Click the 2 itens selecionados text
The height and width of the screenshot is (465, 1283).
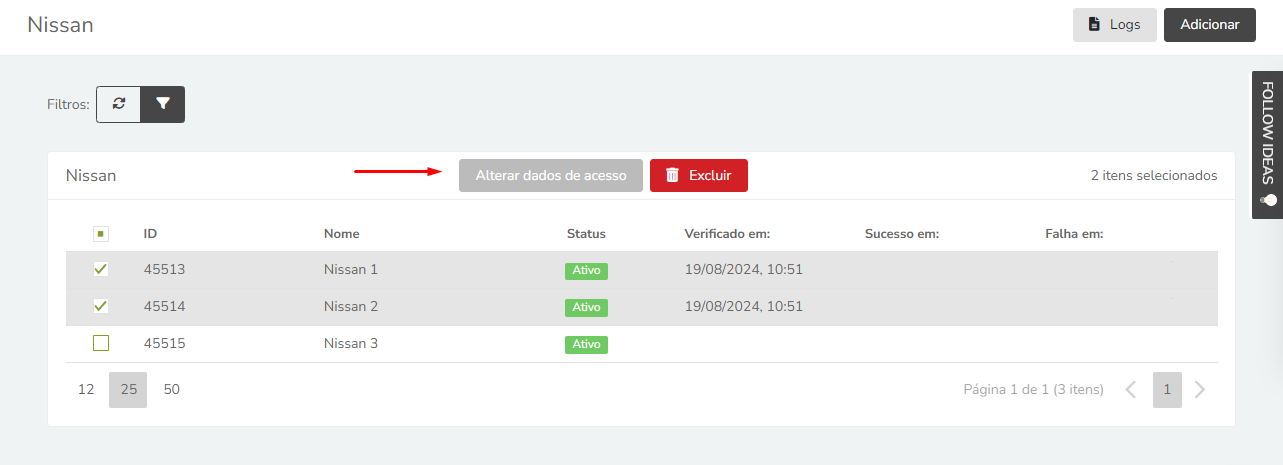point(1154,175)
